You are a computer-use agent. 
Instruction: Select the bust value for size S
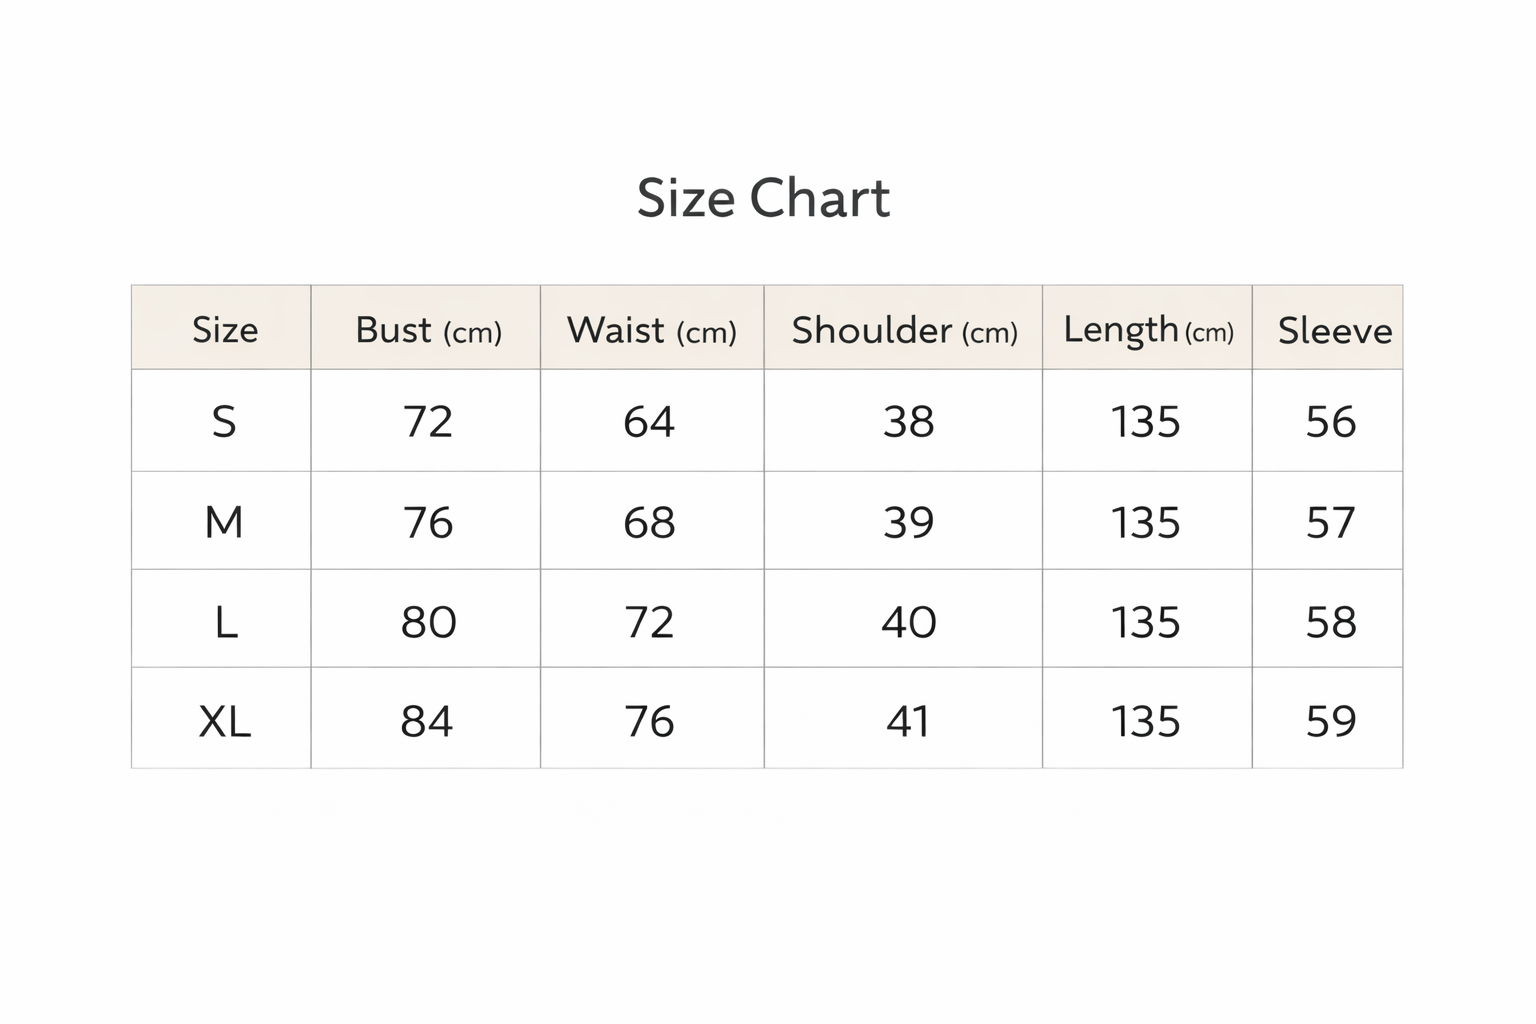point(428,422)
